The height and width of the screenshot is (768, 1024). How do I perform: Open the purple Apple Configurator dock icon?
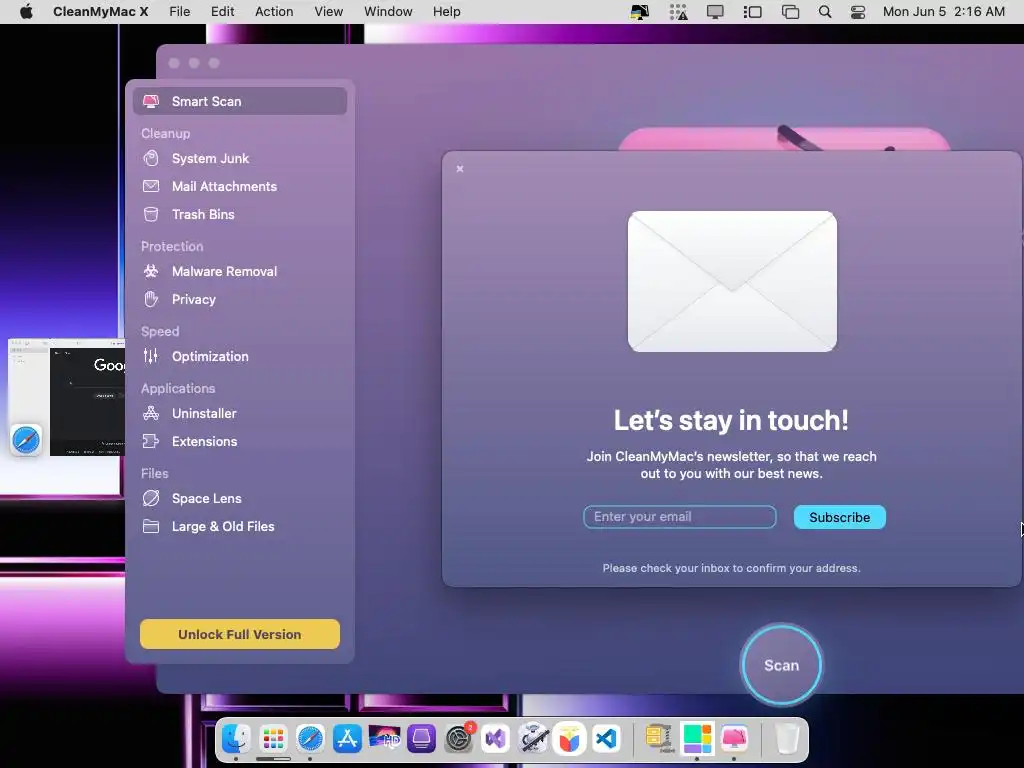pyautogui.click(x=421, y=739)
